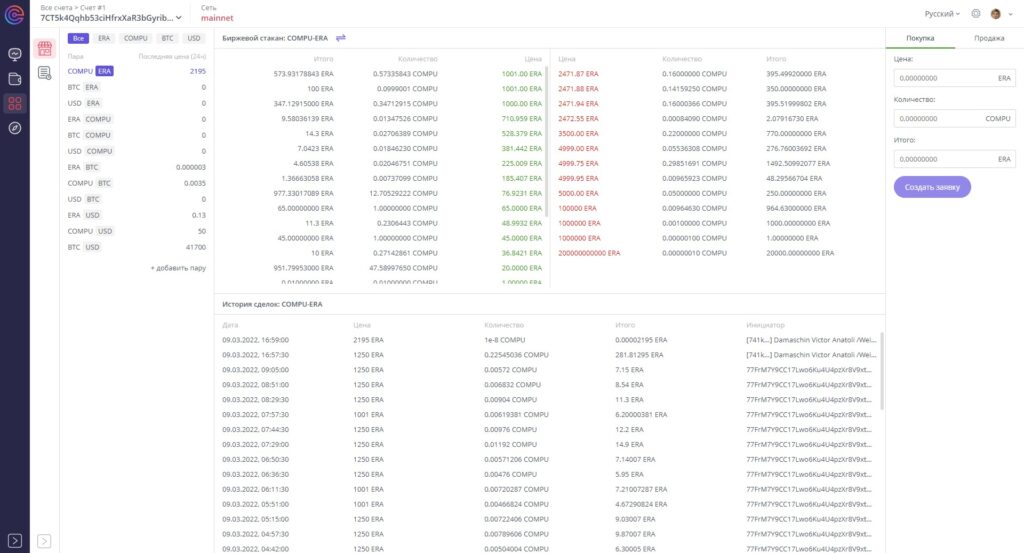Viewport: 1024px width, 553px height.
Task: Toggle the BTC pair filter chip
Action: (x=167, y=38)
